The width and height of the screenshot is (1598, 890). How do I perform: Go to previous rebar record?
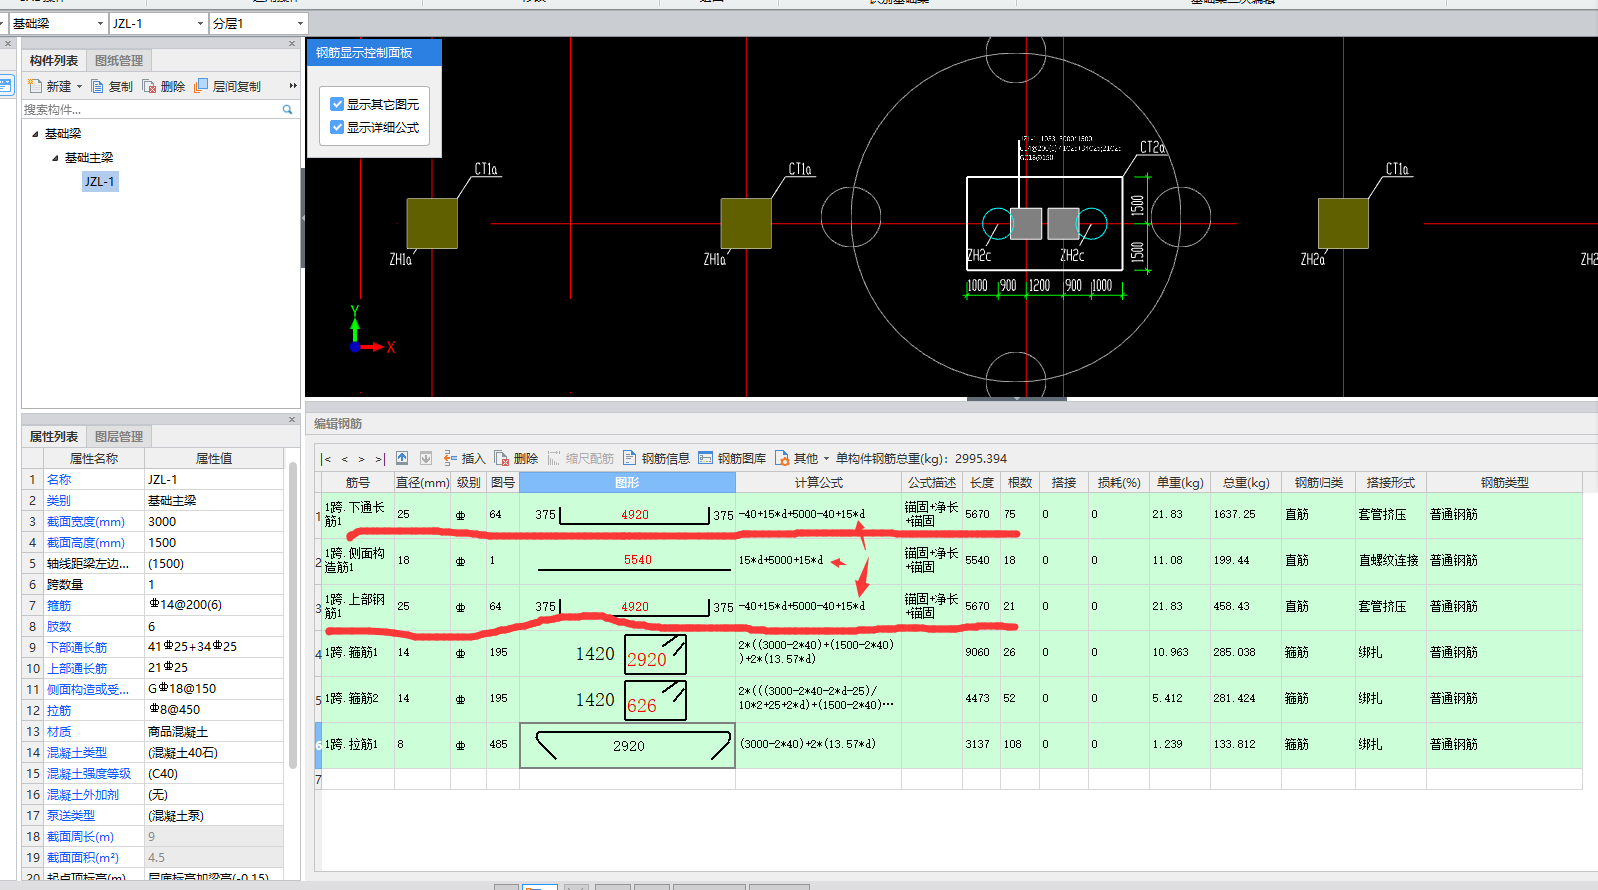click(345, 459)
